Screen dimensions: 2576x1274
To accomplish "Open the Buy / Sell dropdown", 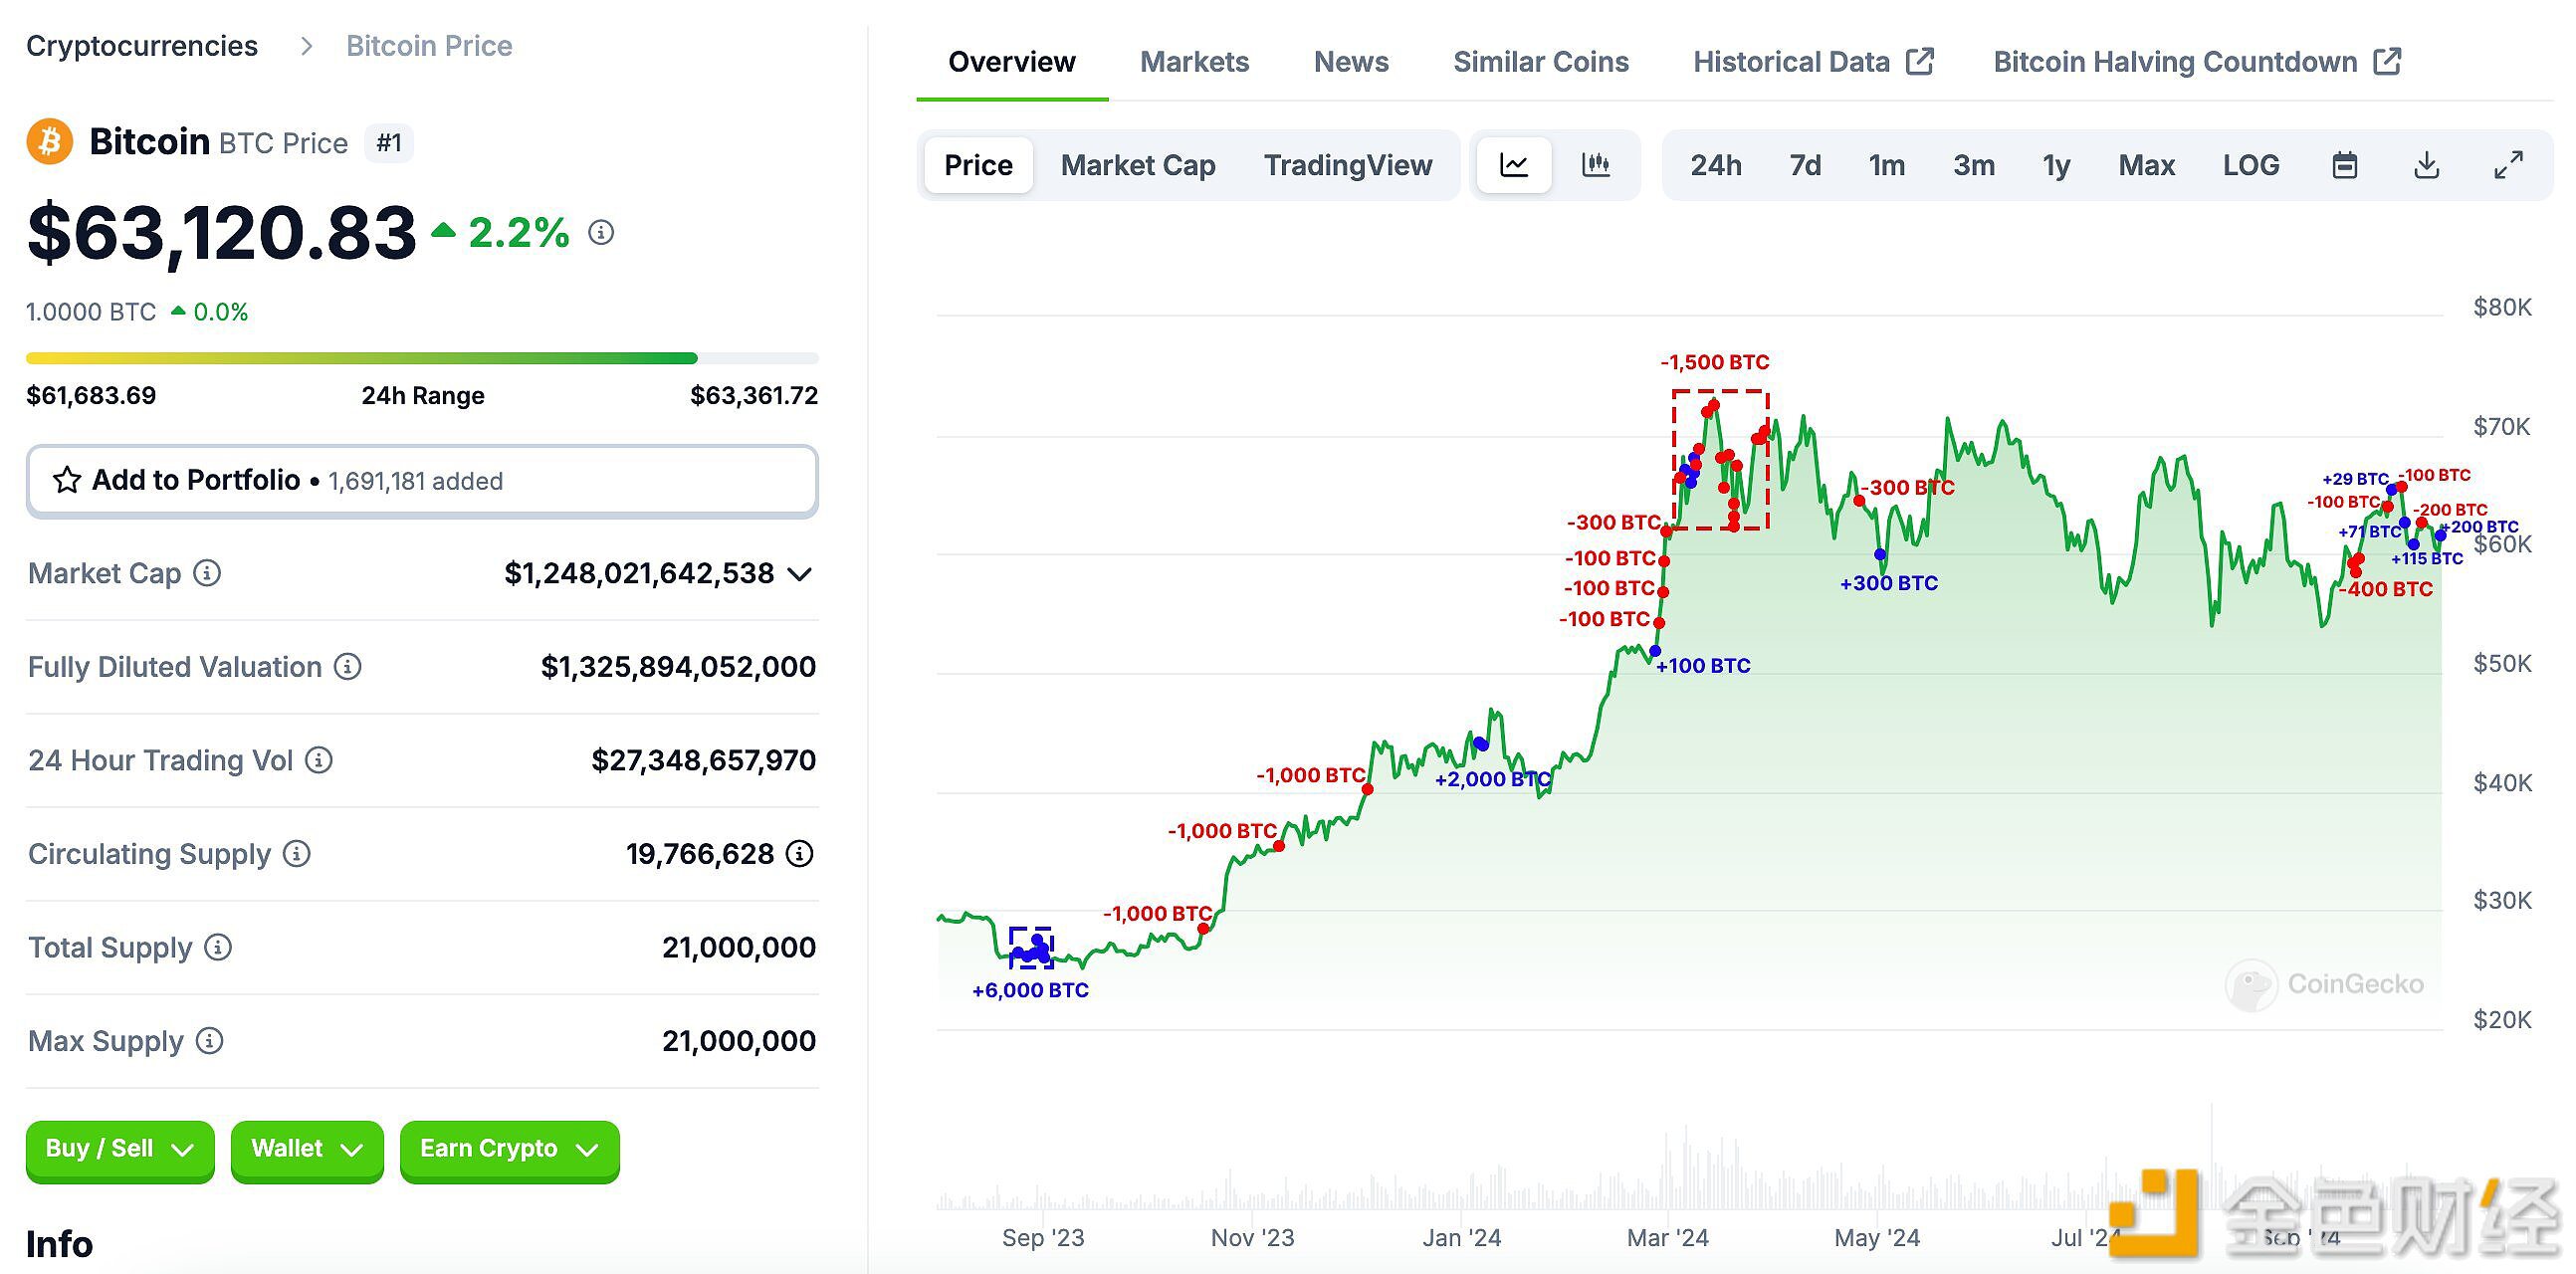I will [120, 1150].
